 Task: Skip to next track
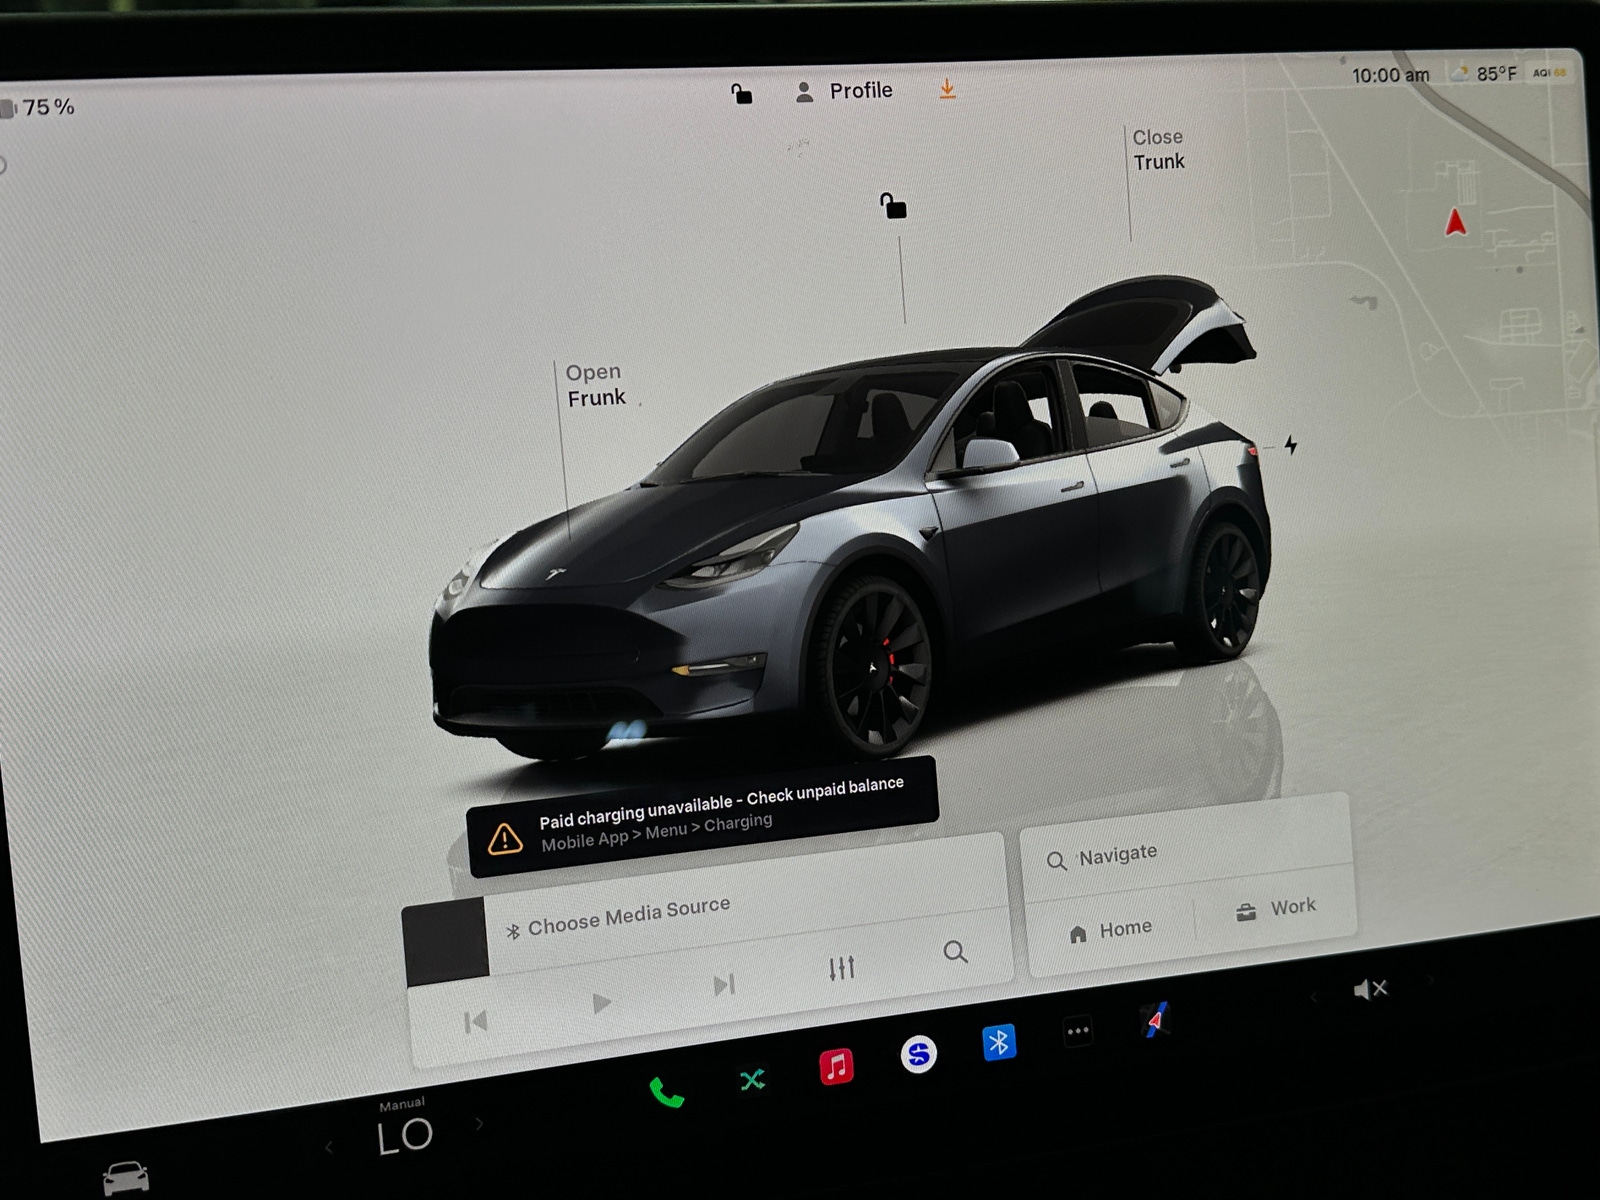tap(724, 985)
